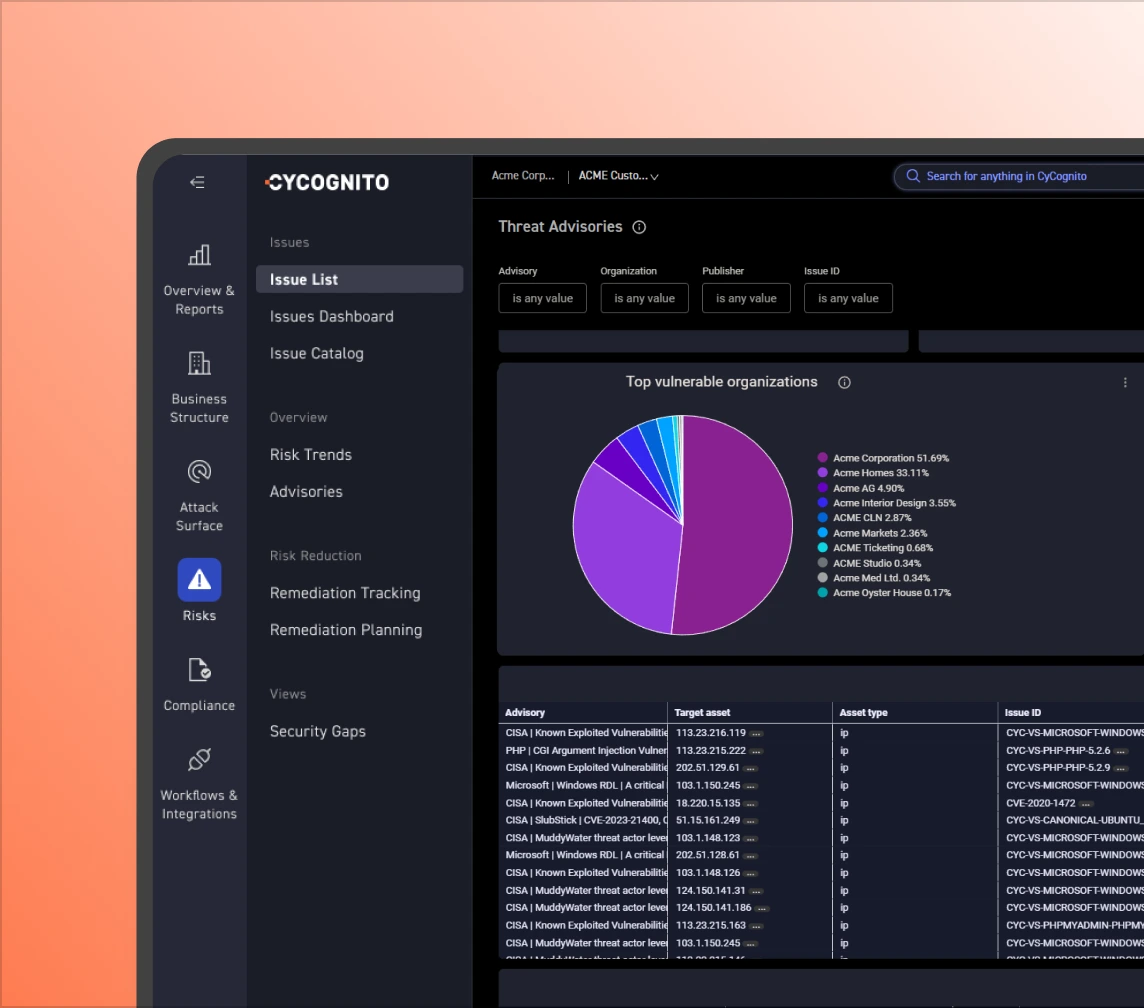Click info icon beside Threat Advisories
Viewport: 1144px width, 1008px height.
pos(640,227)
